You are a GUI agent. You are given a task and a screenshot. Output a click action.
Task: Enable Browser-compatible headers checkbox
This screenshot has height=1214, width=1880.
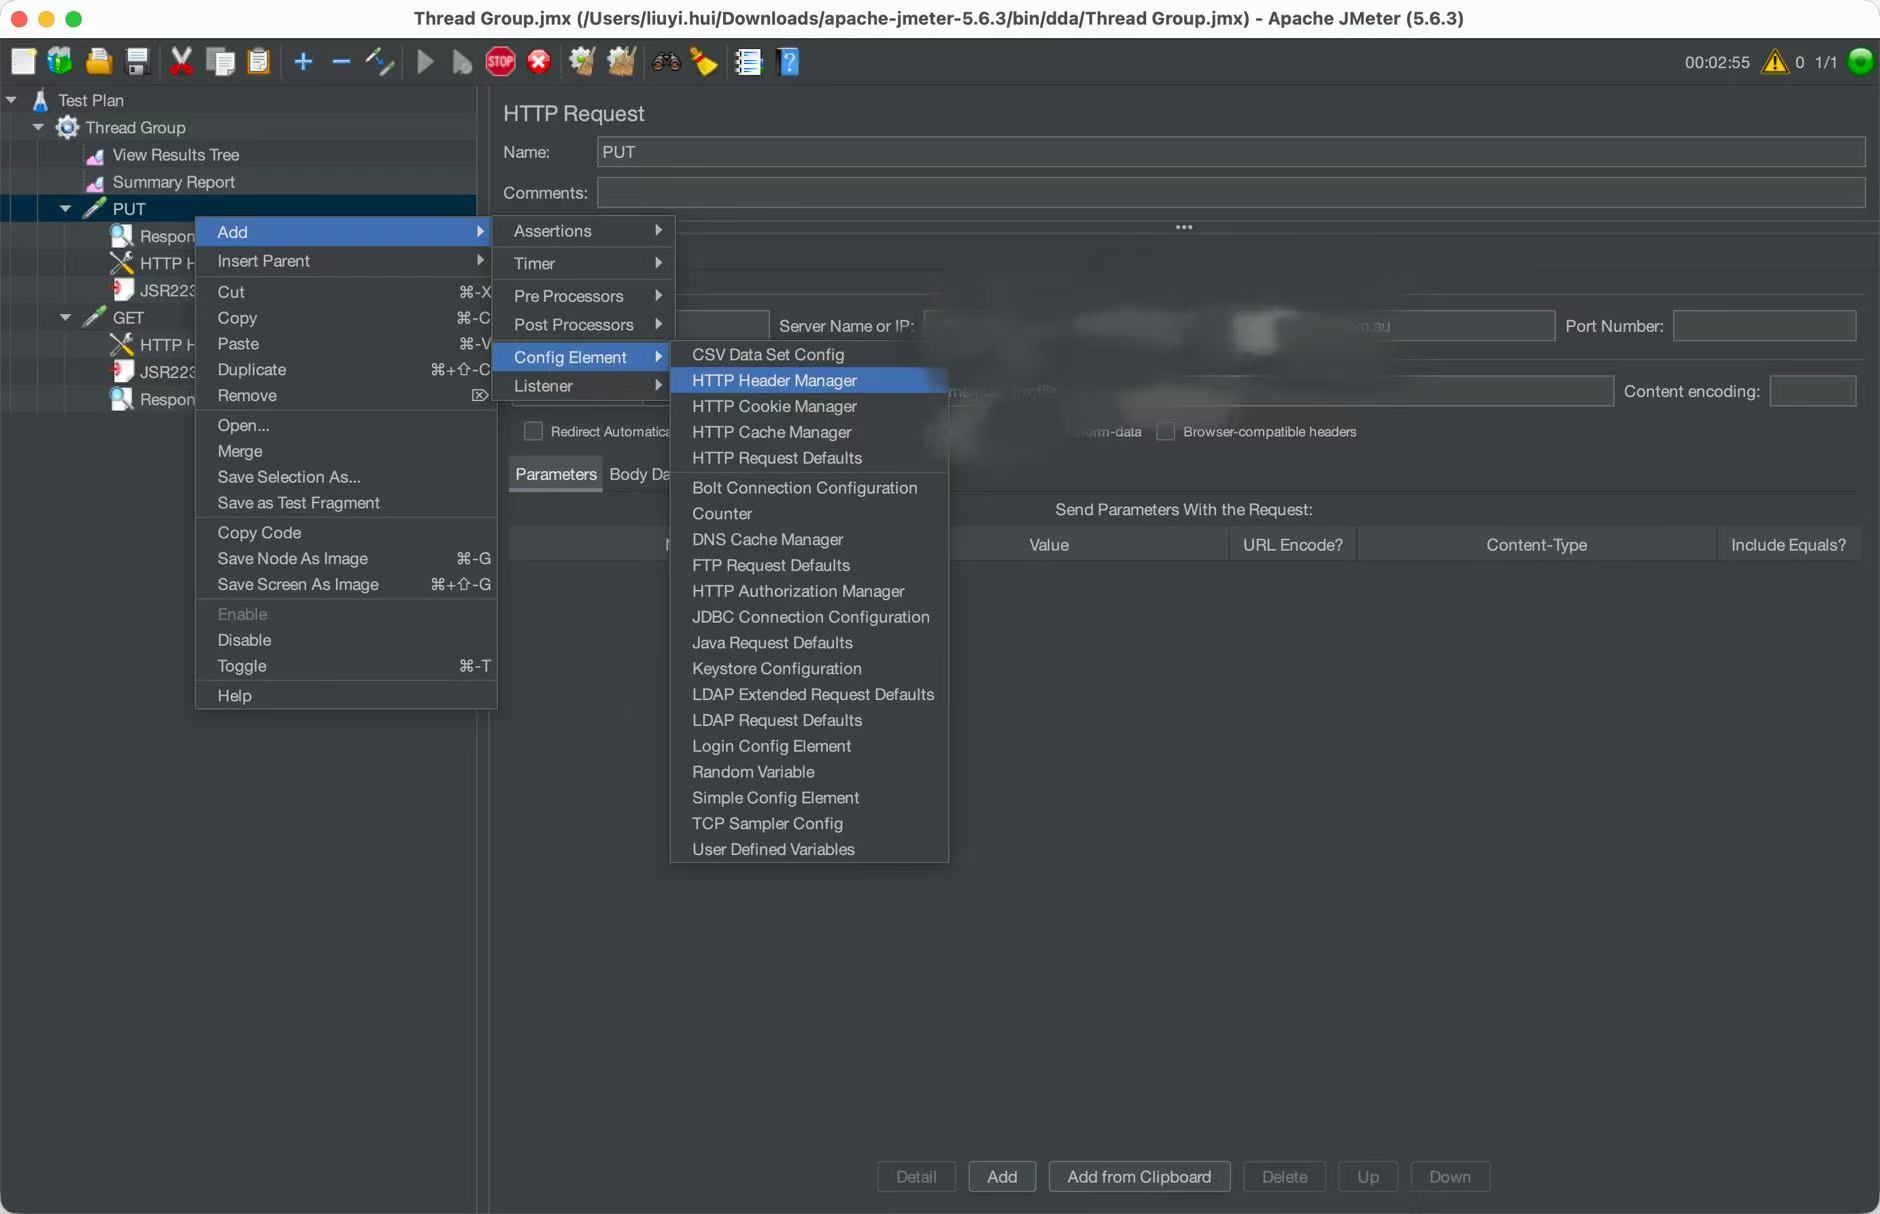click(x=1165, y=431)
